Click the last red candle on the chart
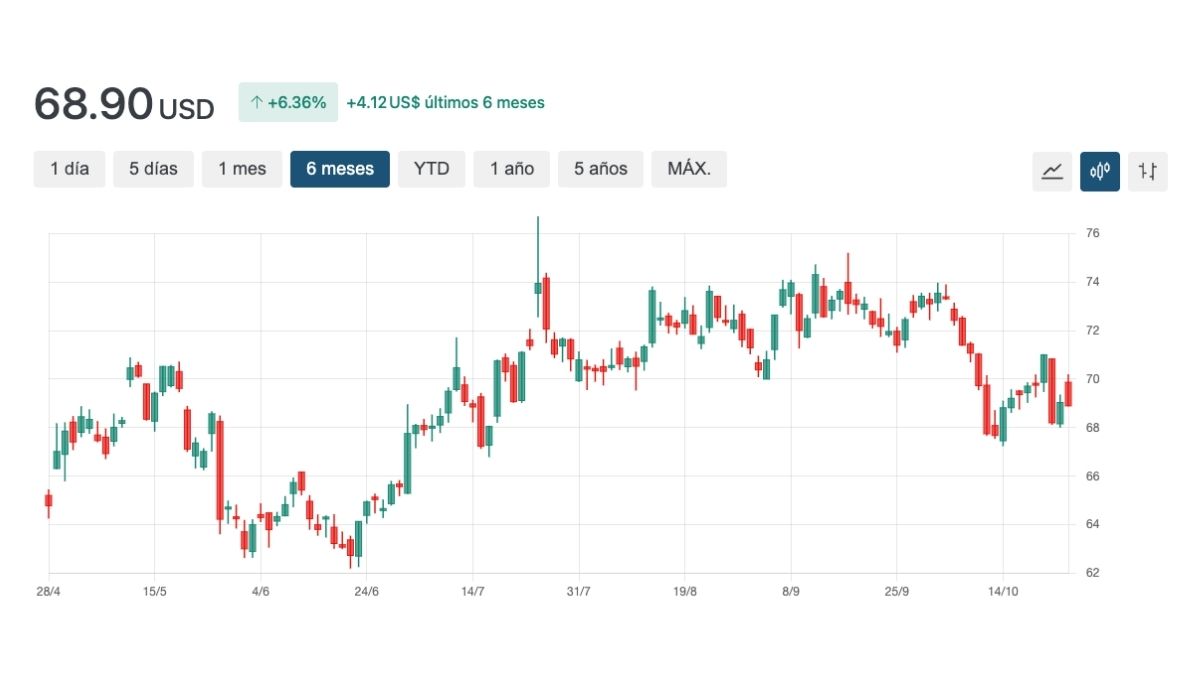This screenshot has height=675, width=1200. [x=1068, y=393]
